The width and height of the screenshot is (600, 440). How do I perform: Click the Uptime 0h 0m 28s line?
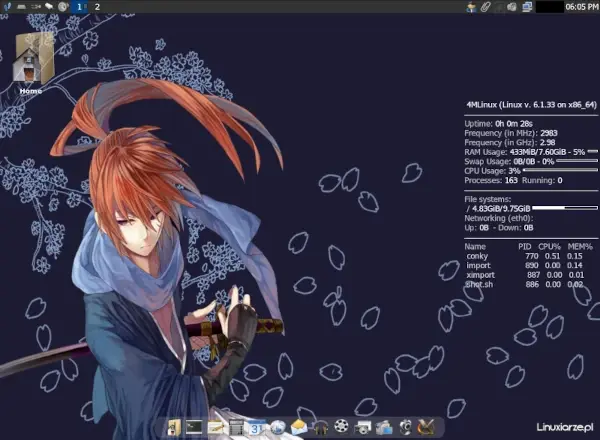click(498, 124)
